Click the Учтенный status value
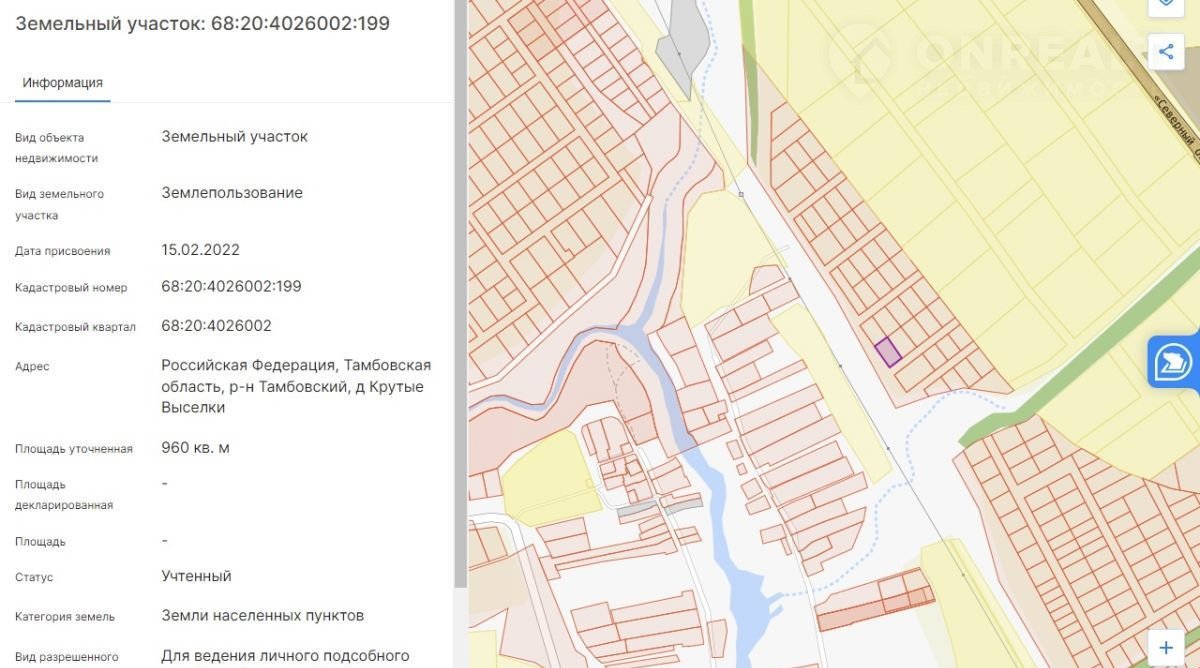The image size is (1200, 668). pos(196,576)
